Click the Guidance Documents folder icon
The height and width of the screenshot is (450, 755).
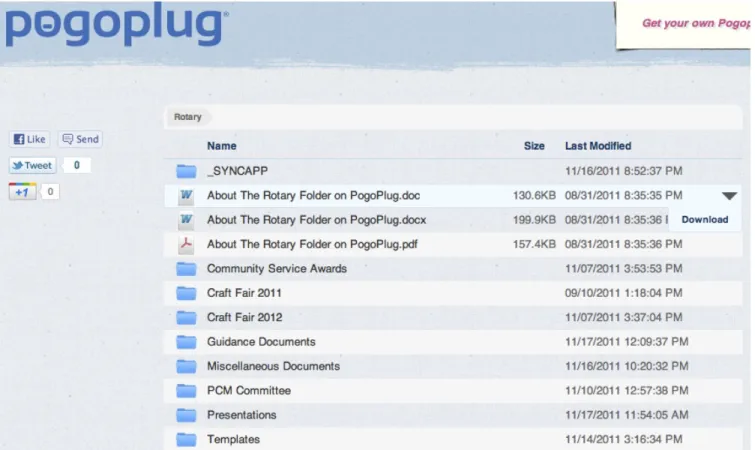pyautogui.click(x=186, y=342)
